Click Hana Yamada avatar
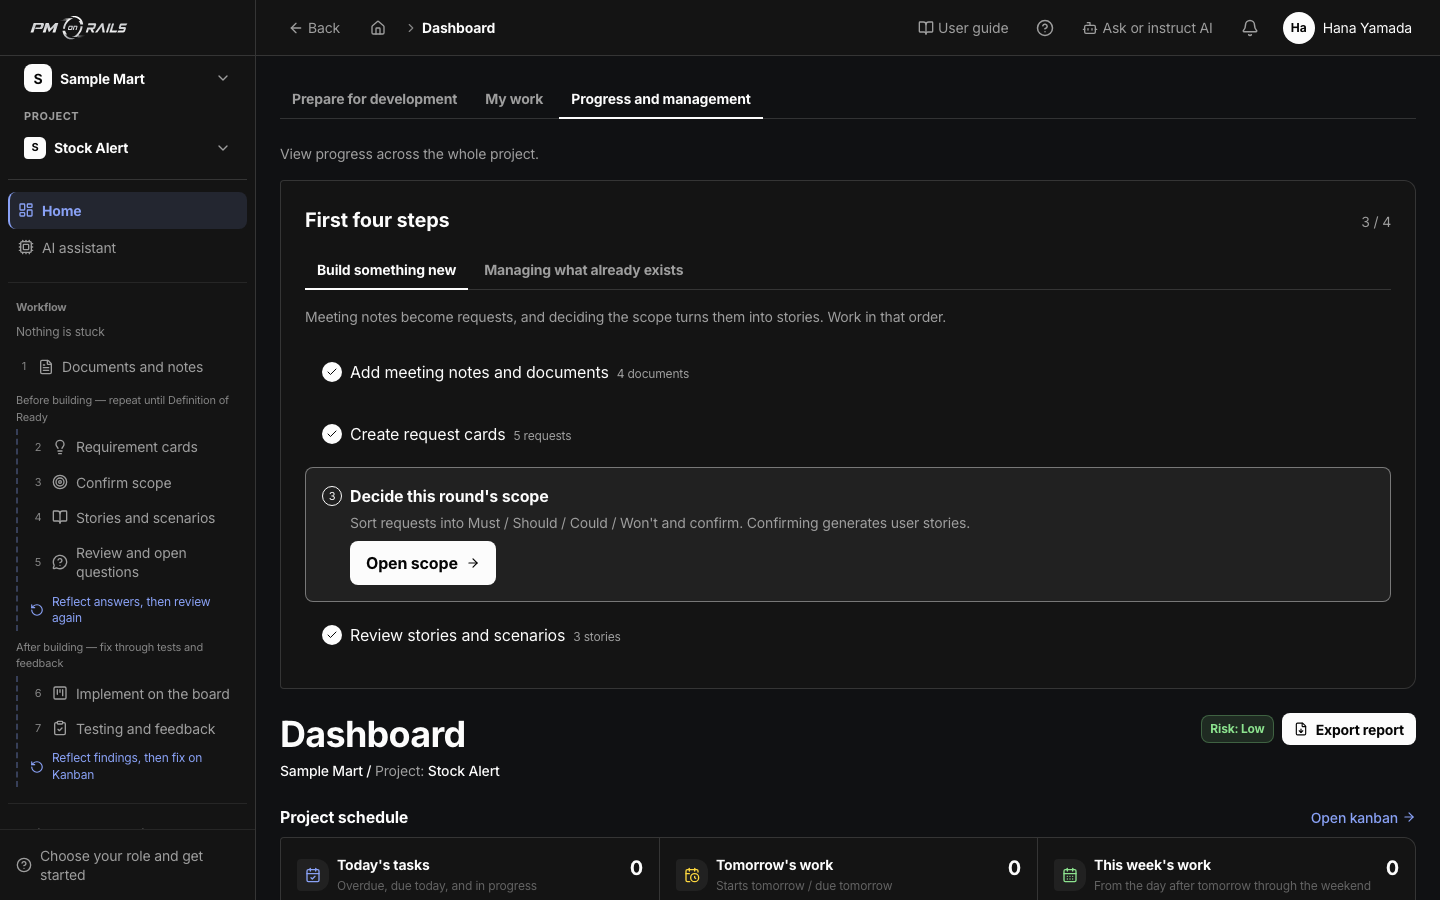This screenshot has height=900, width=1440. pos(1298,28)
